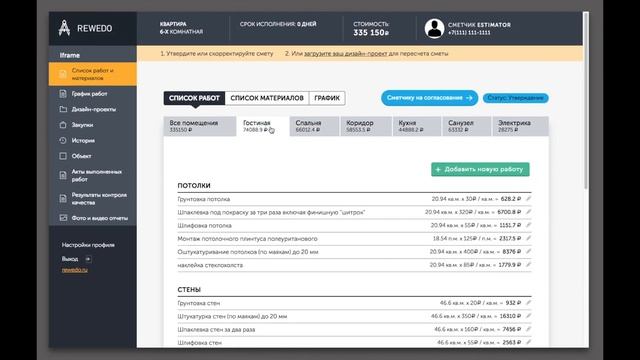Edit the Грунтовка потолка row with its pencil icon

528,199
